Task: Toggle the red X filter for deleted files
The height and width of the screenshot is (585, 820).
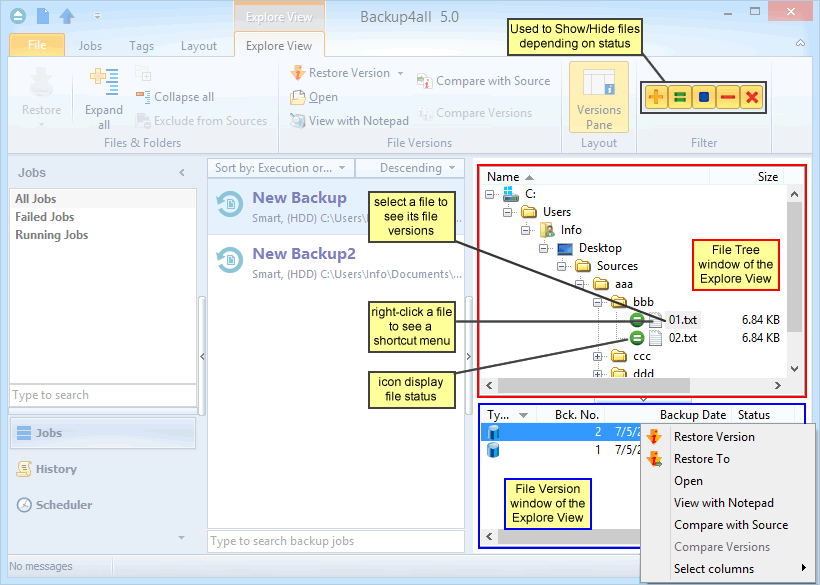Action: (x=752, y=97)
